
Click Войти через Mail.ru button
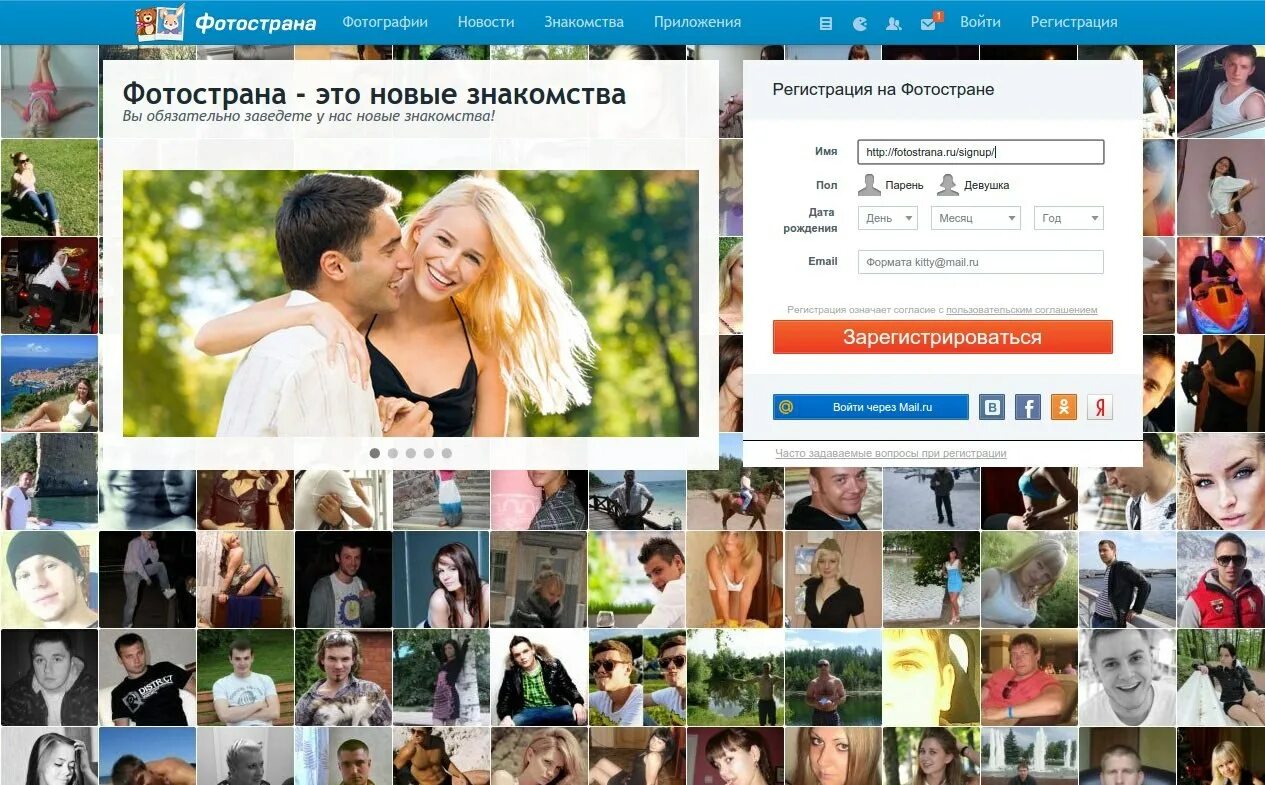(871, 407)
